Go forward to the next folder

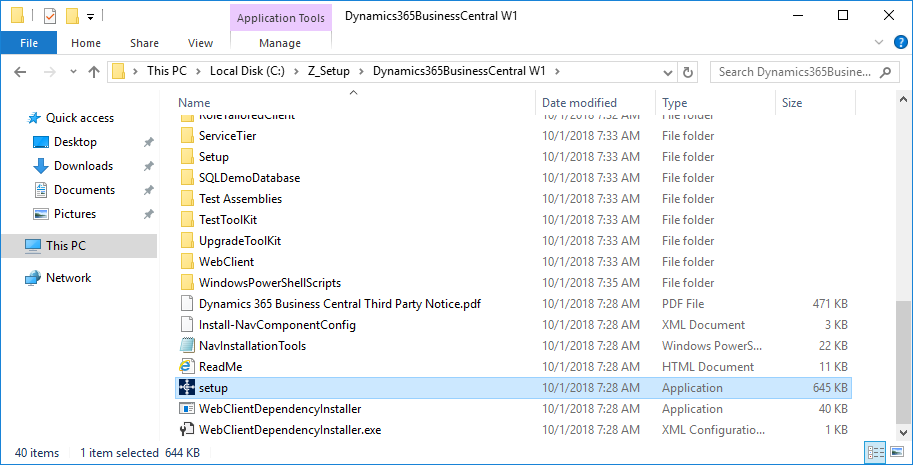pyautogui.click(x=49, y=72)
